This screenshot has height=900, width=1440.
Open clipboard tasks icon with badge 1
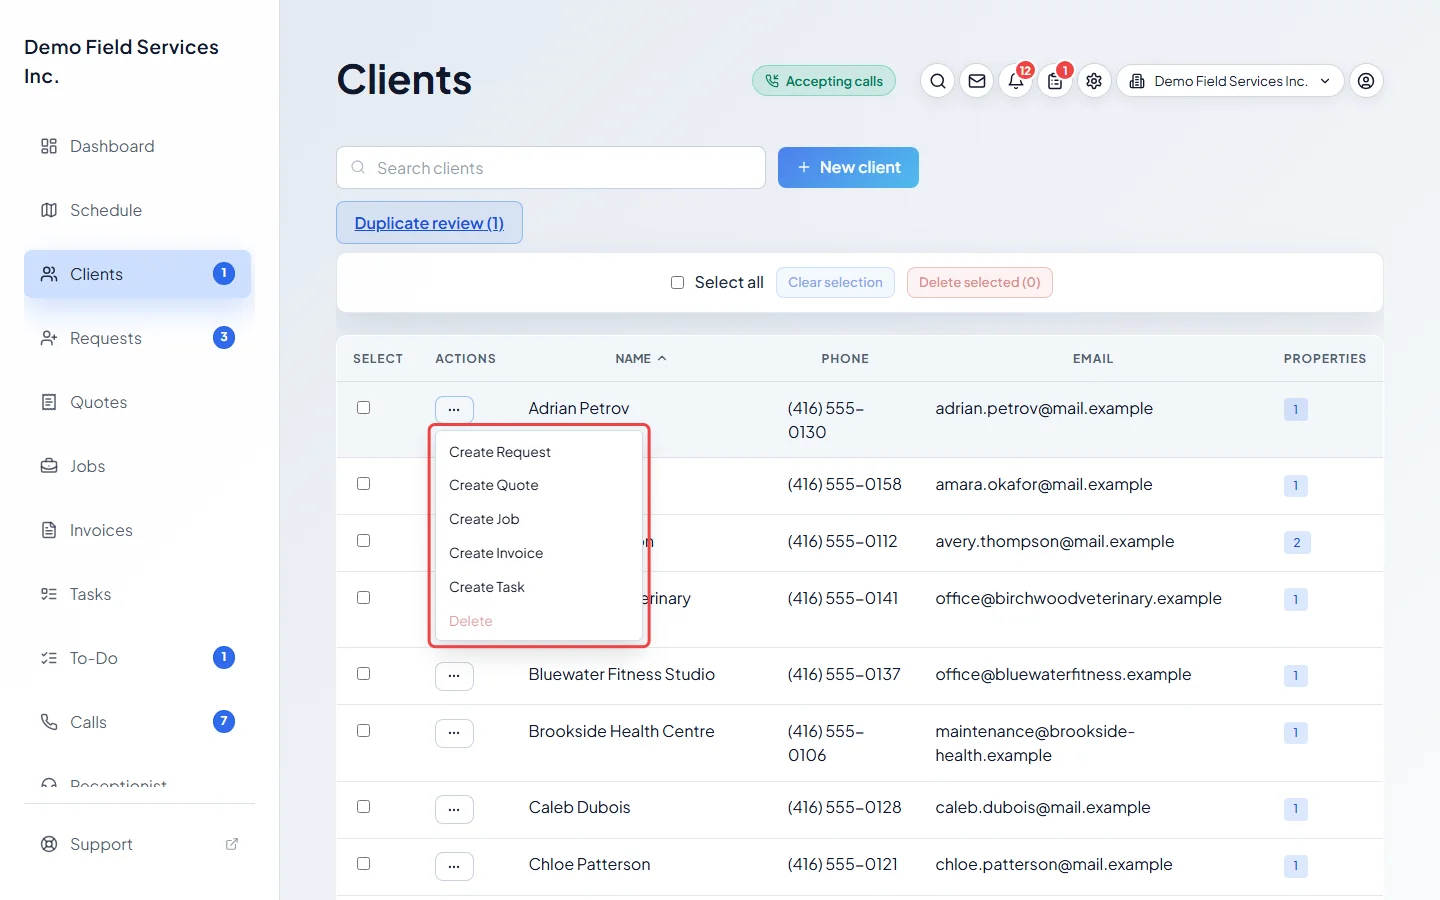tap(1055, 81)
